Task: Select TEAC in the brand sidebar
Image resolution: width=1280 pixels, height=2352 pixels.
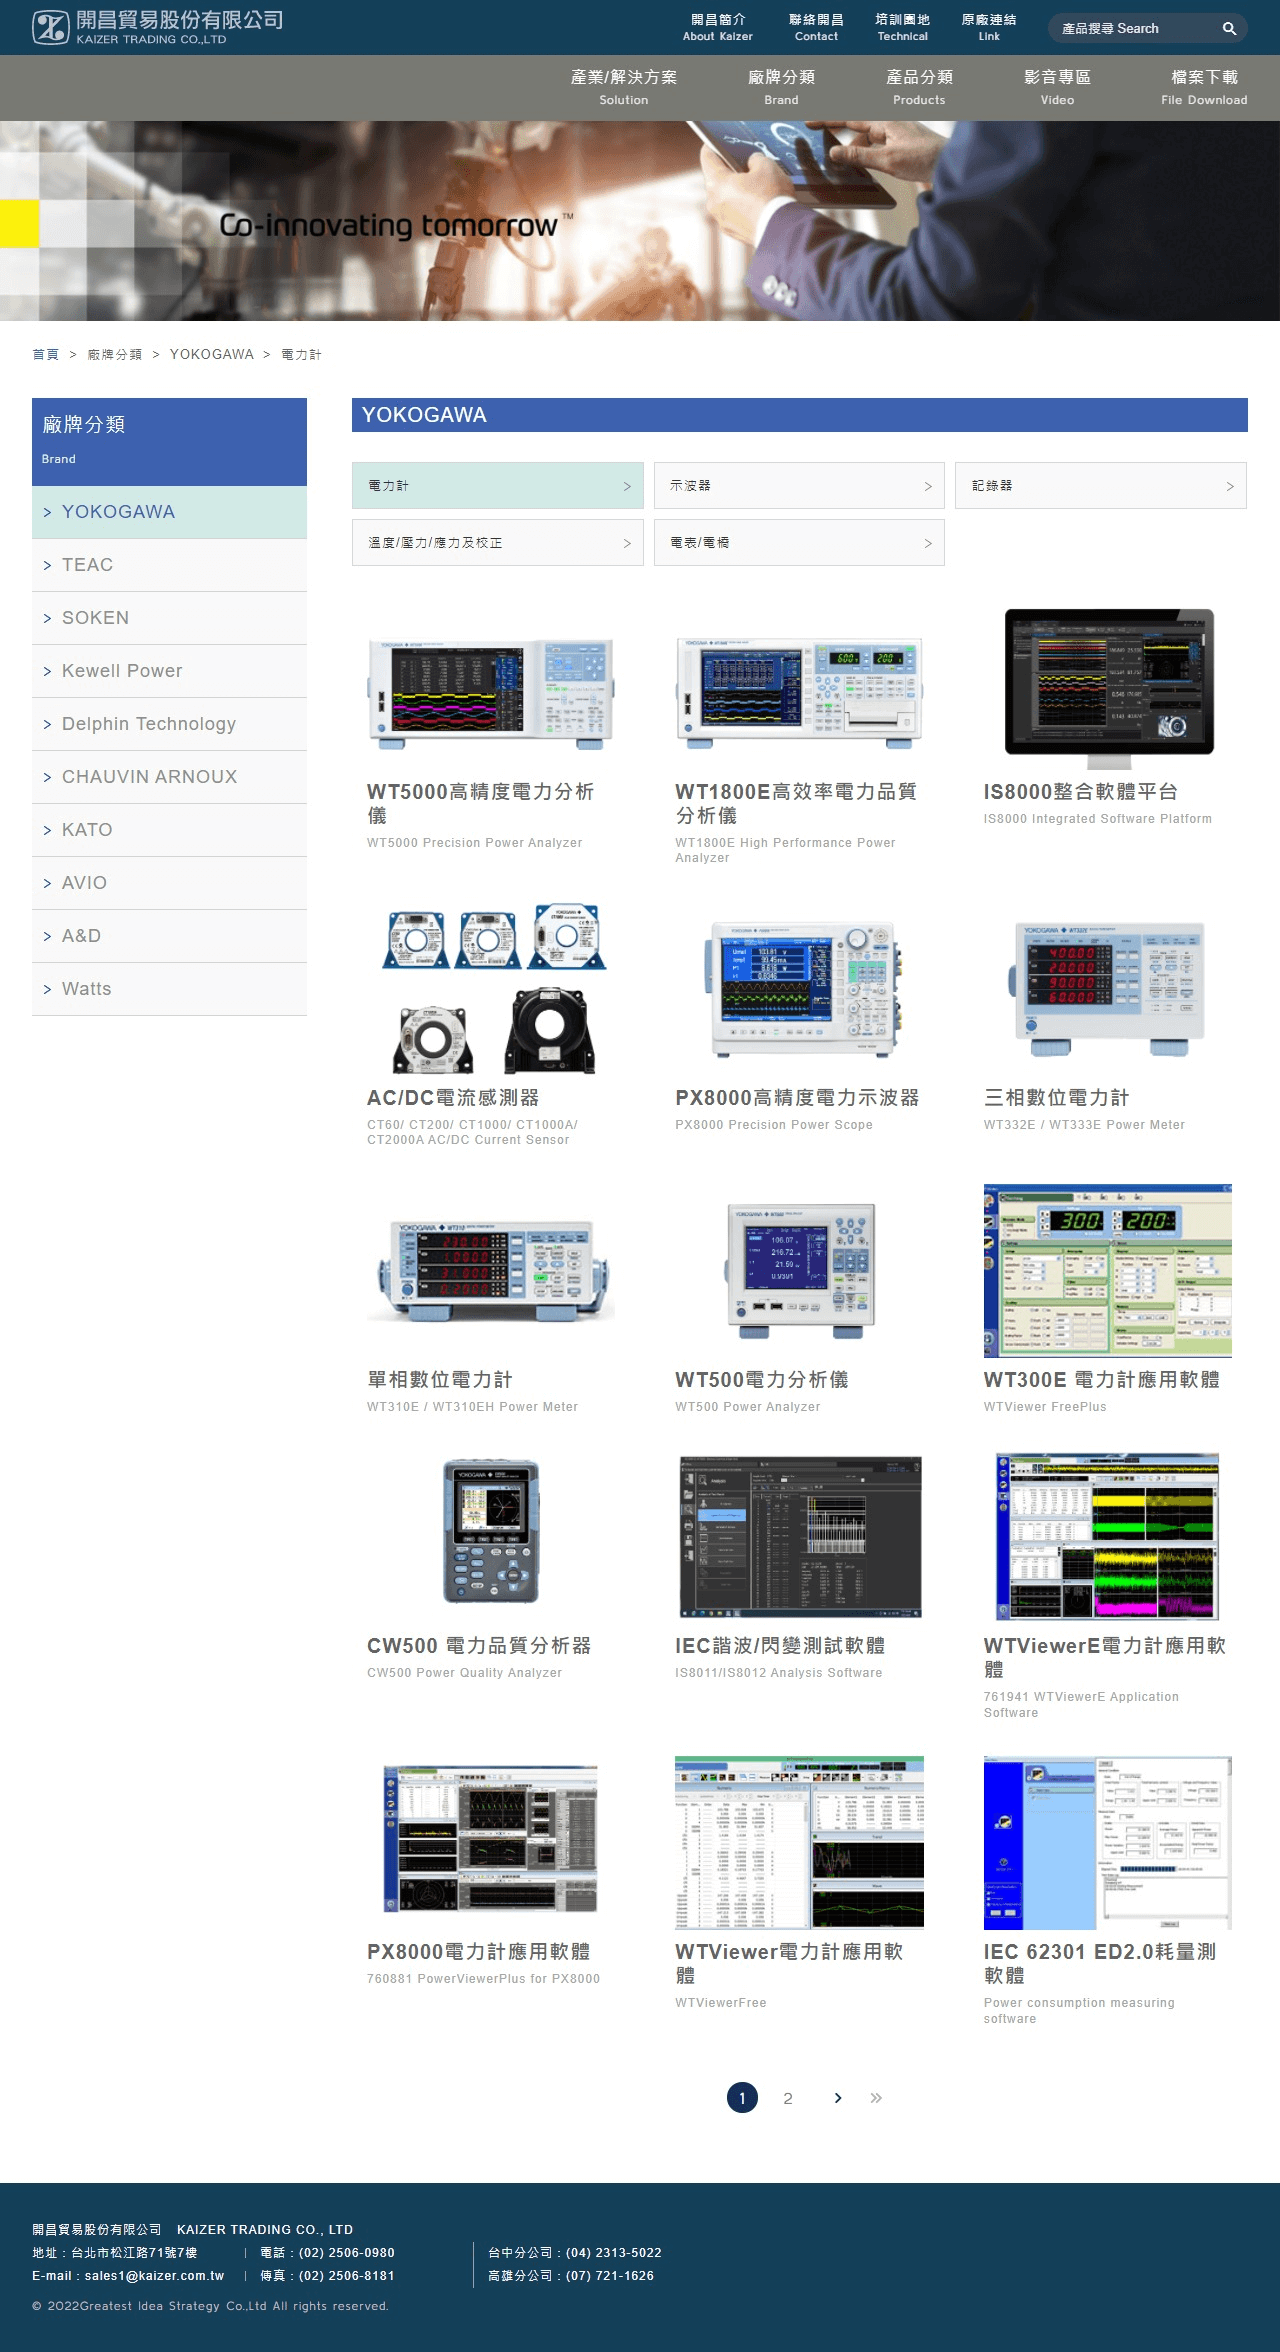Action: point(169,565)
